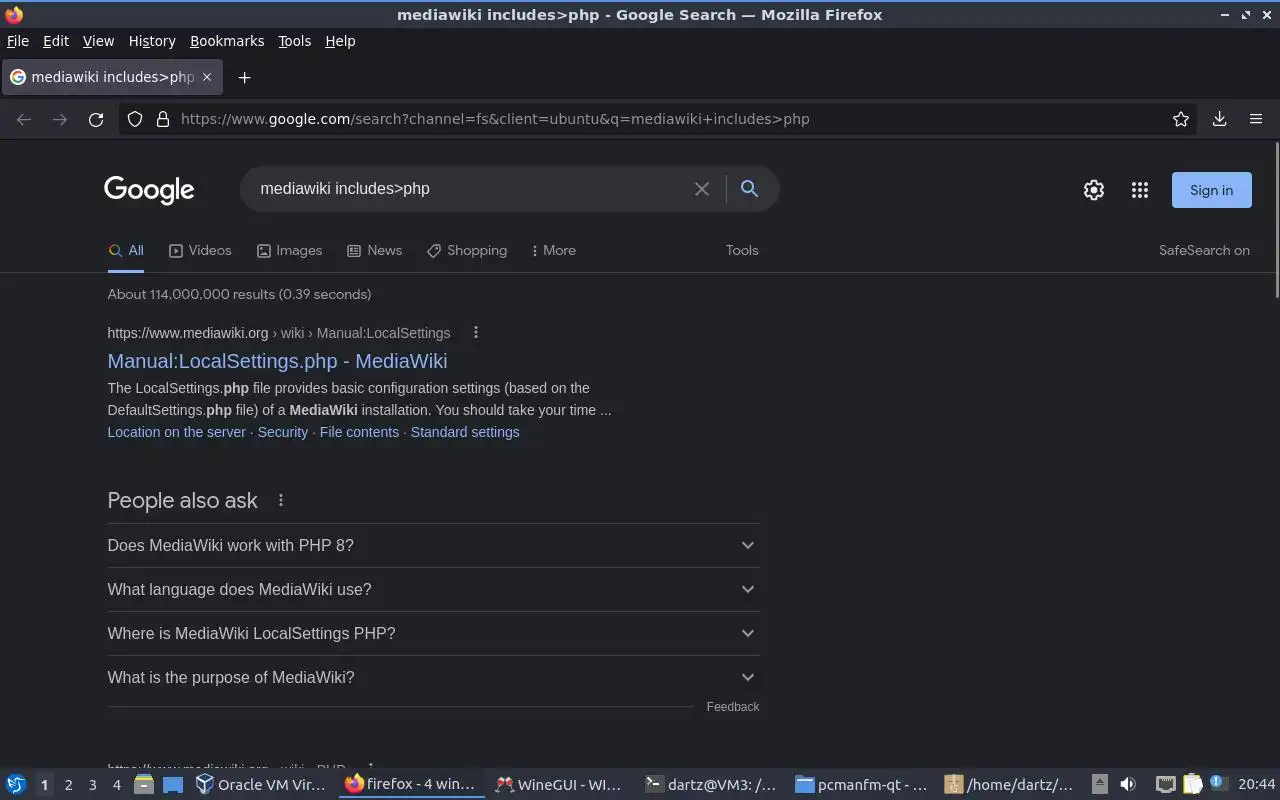
Task: Open the Security sitelink
Action: (x=283, y=432)
